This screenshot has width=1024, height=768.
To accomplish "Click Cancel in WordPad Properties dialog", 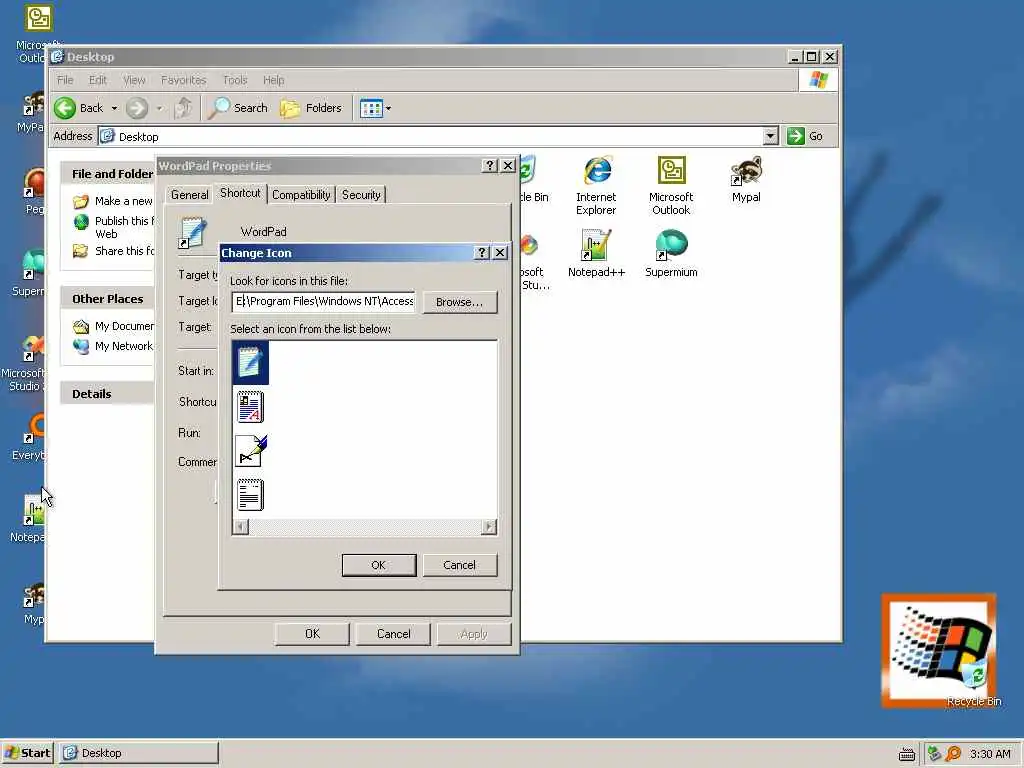I will pos(394,633).
